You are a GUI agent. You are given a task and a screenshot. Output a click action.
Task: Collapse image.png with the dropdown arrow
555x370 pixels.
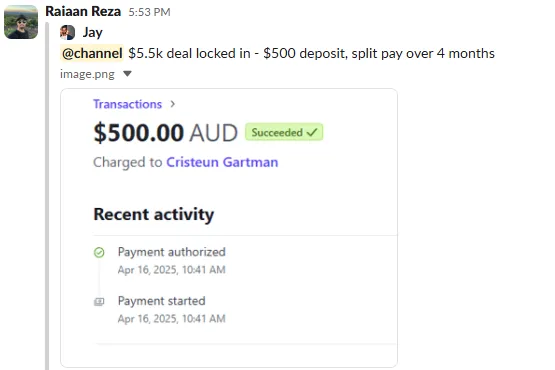(127, 74)
